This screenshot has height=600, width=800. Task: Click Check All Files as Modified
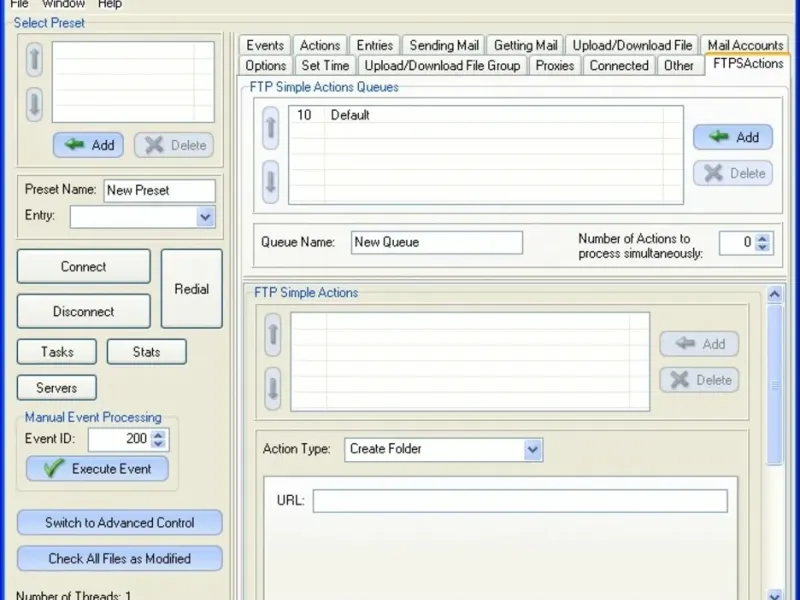[120, 558]
